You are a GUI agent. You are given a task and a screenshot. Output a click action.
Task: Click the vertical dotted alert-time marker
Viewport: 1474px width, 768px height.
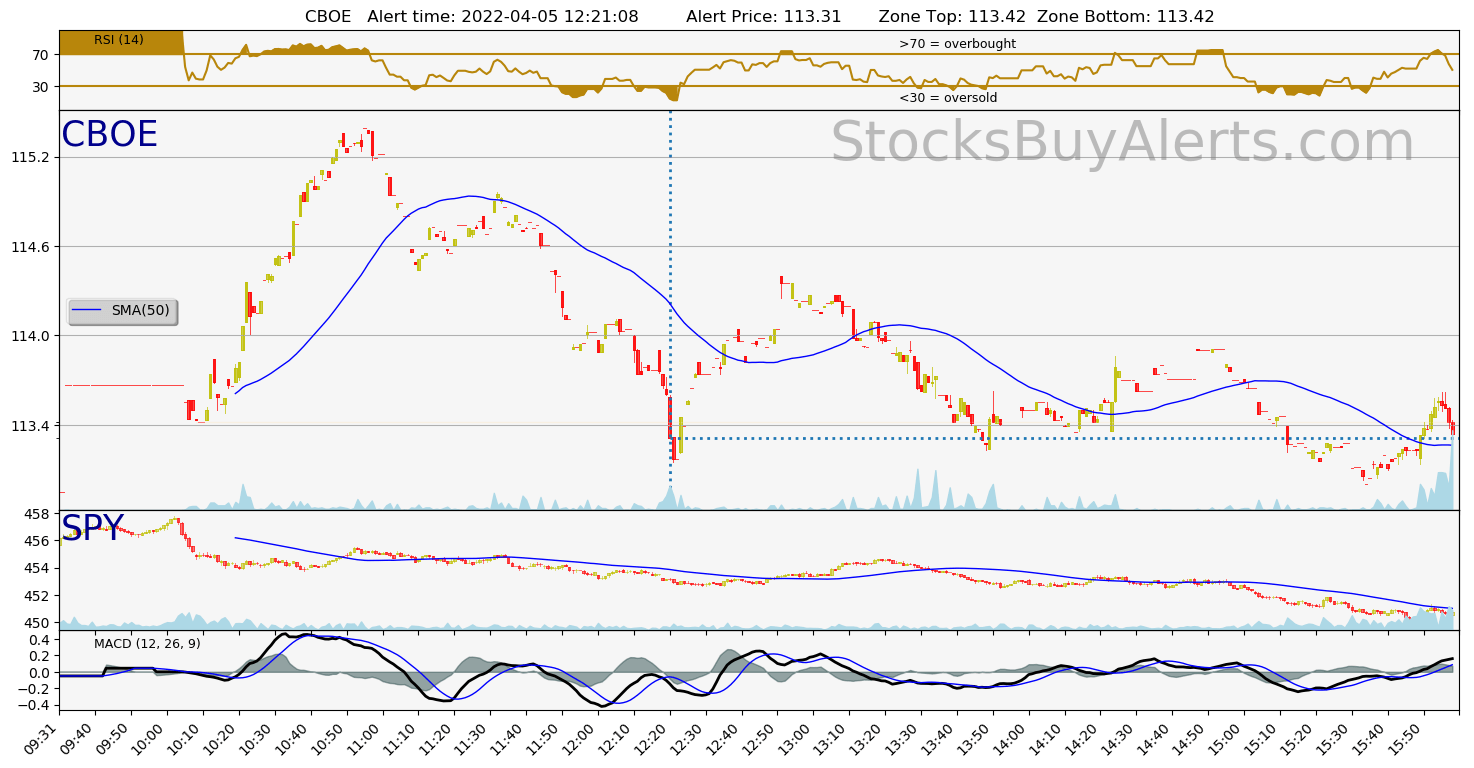tap(670, 310)
